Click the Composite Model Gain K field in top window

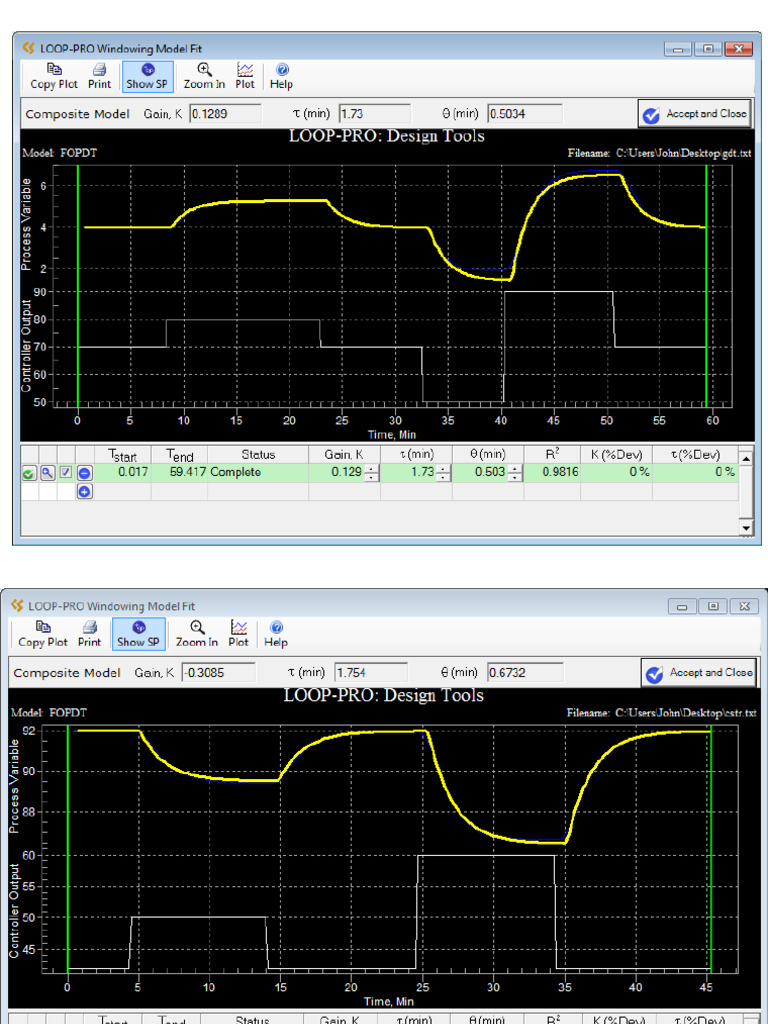225,114
